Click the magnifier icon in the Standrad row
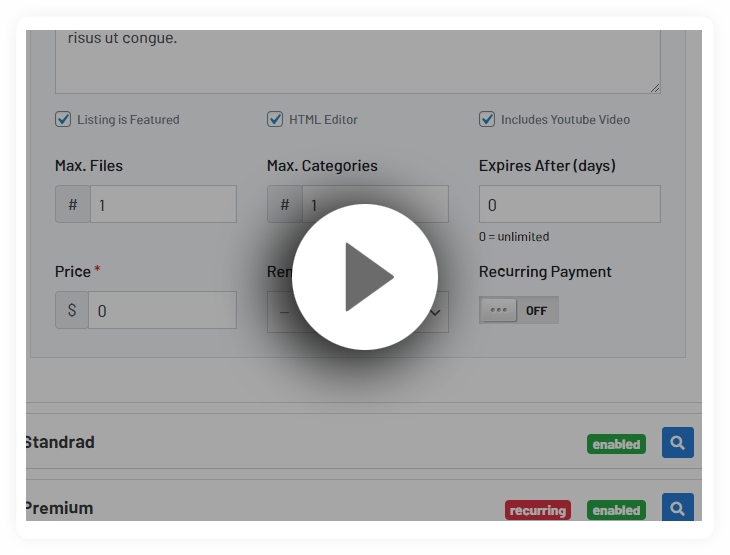Image resolution: width=730 pixels, height=555 pixels. 677,443
